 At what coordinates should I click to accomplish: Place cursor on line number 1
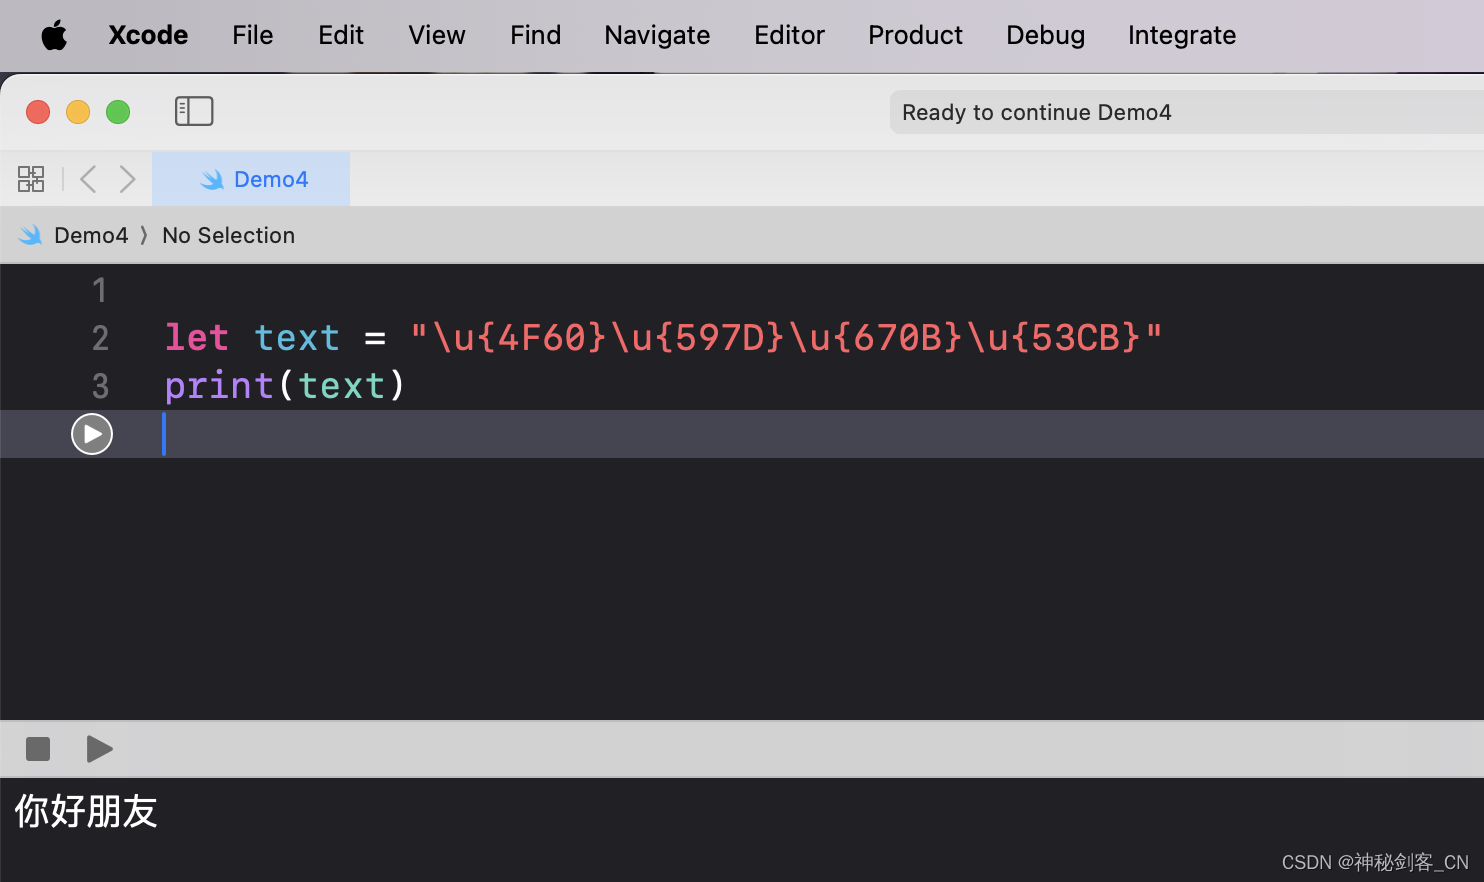[x=99, y=290]
